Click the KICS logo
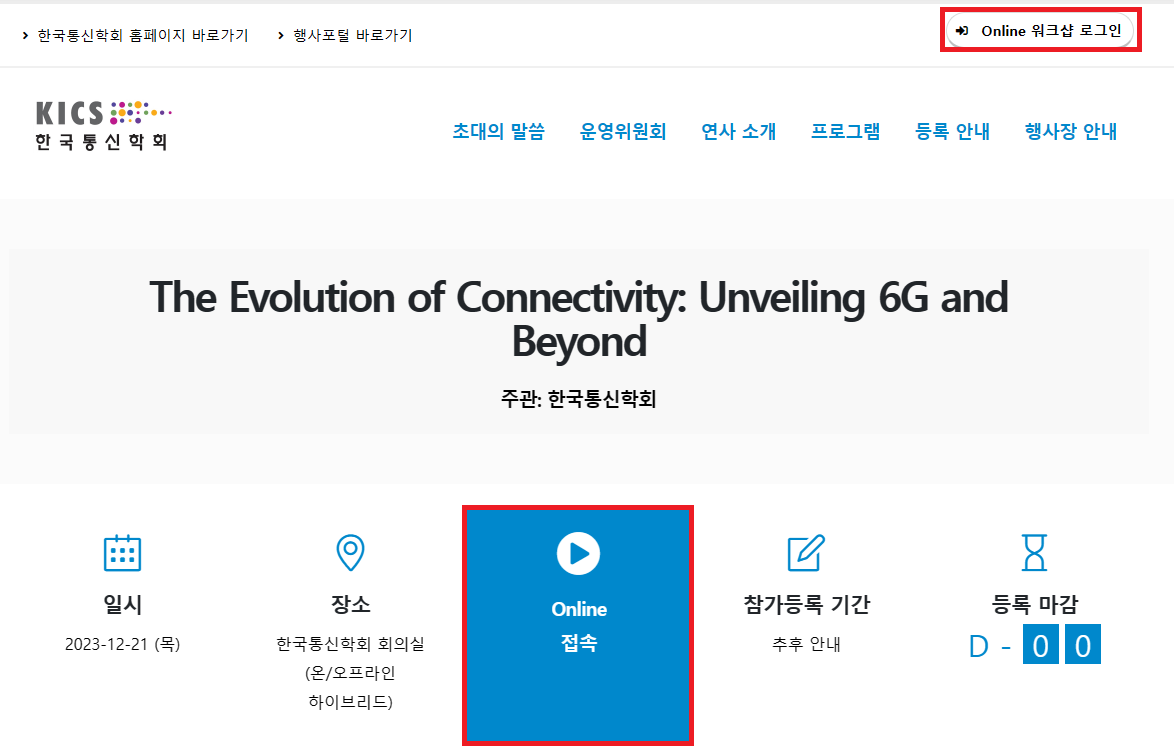 coord(102,125)
